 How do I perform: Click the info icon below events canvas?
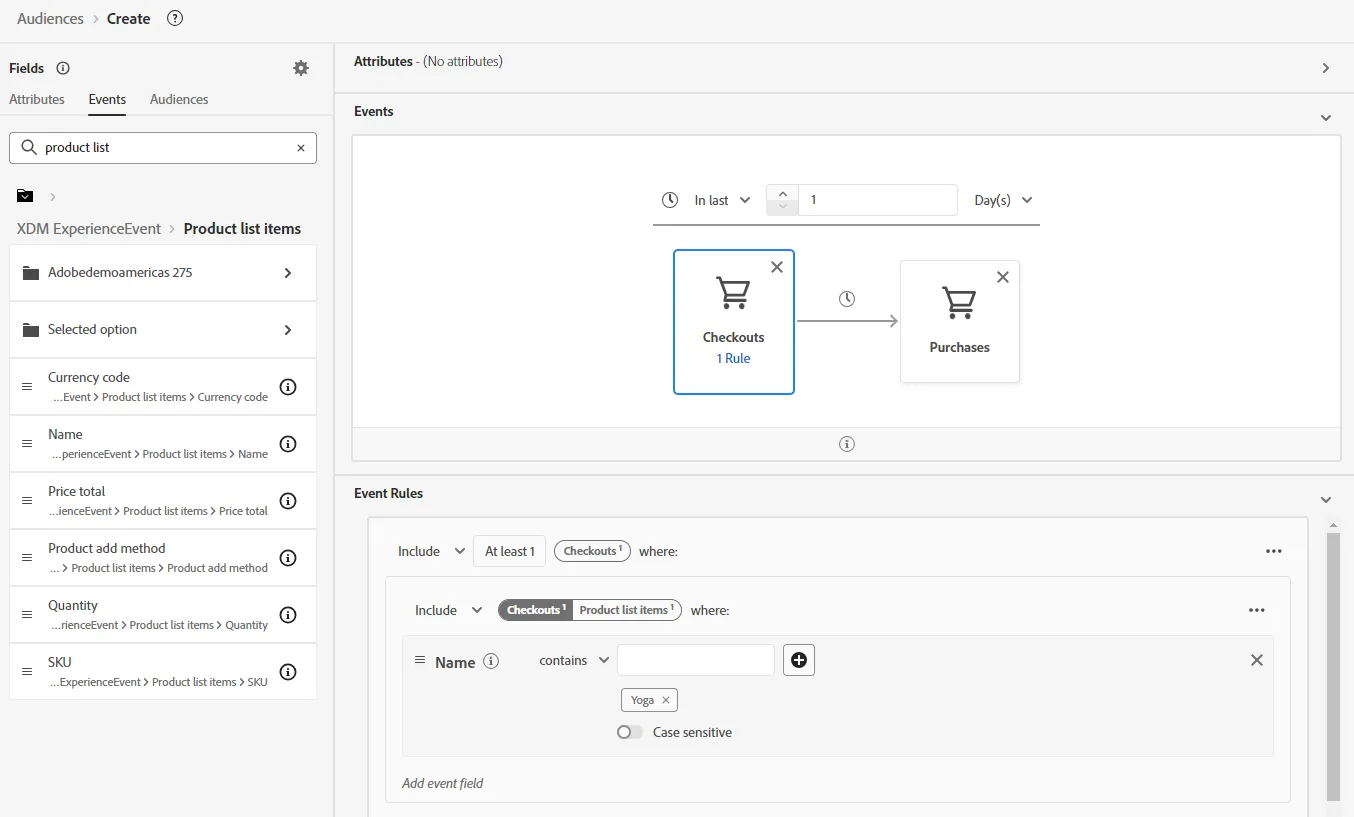[847, 444]
